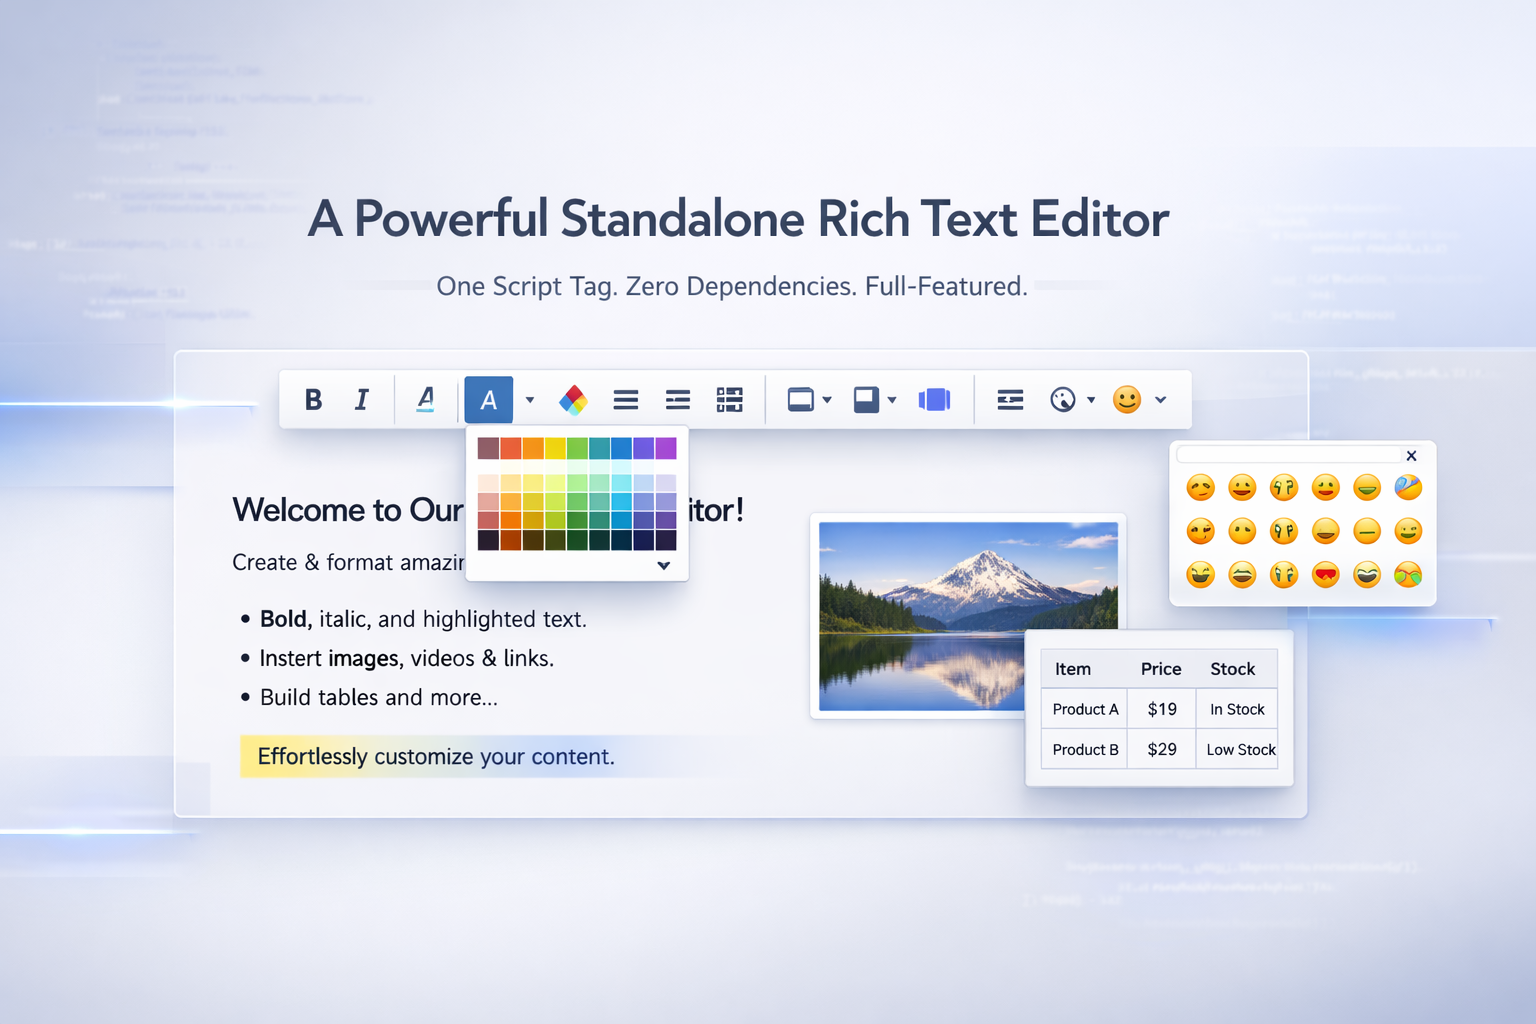This screenshot has height=1024, width=1536.
Task: Select the right-align text icon
Action: (x=678, y=399)
